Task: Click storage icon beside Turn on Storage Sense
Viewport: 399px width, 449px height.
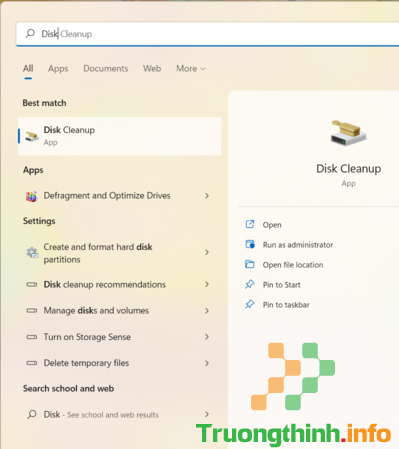Action: 32,337
